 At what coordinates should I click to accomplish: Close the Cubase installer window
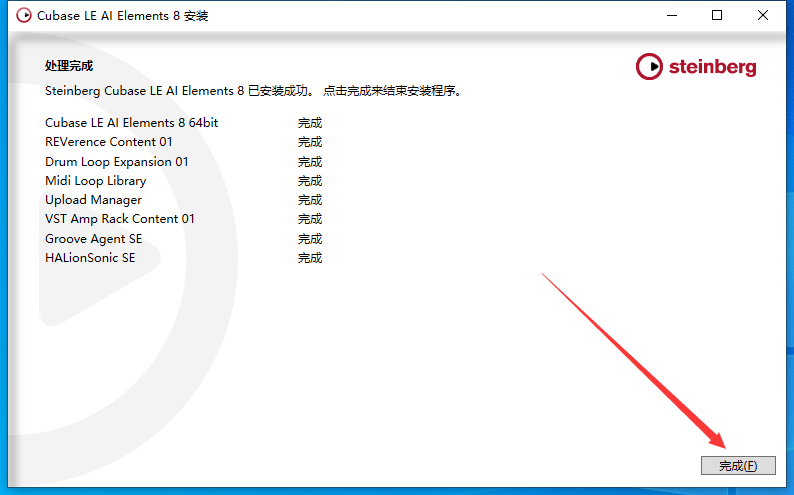click(763, 16)
